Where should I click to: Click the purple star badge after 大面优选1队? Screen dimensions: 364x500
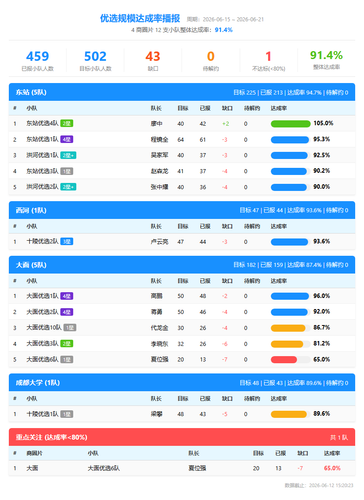[x=67, y=296]
